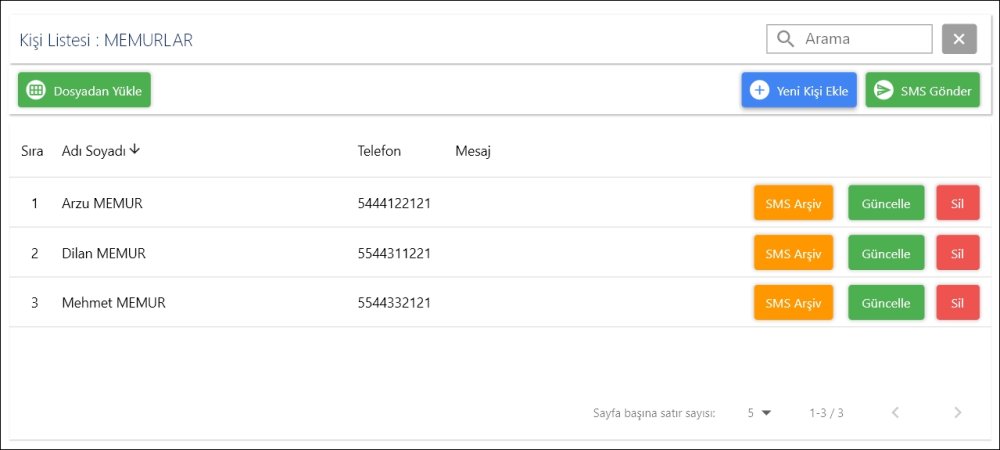The width and height of the screenshot is (1000, 450).
Task: Click Güncelle for Arzu MEMUR
Action: 885,203
